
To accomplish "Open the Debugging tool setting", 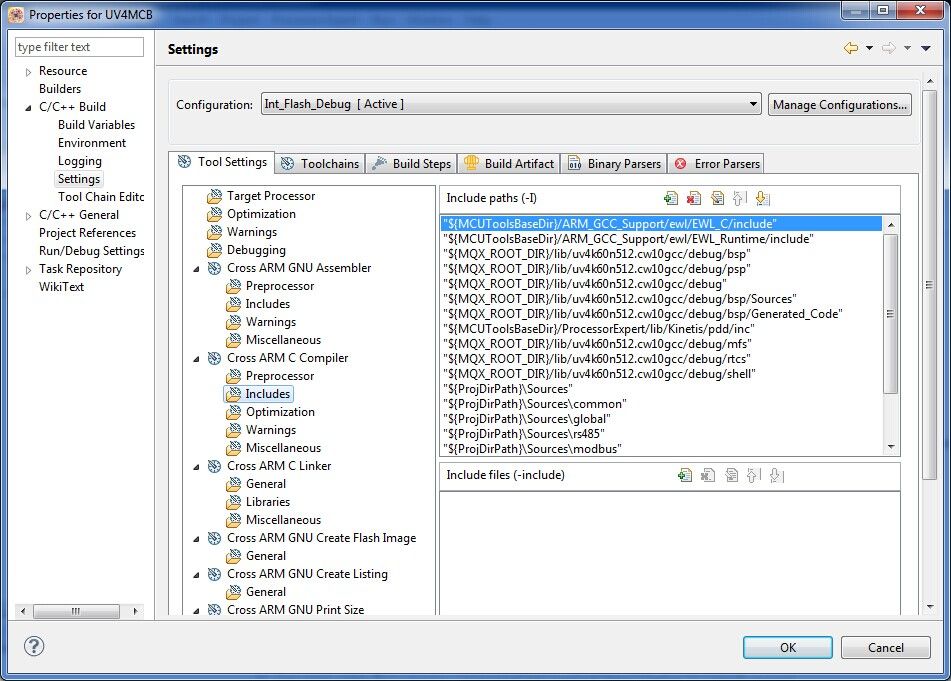I will pyautogui.click(x=256, y=250).
